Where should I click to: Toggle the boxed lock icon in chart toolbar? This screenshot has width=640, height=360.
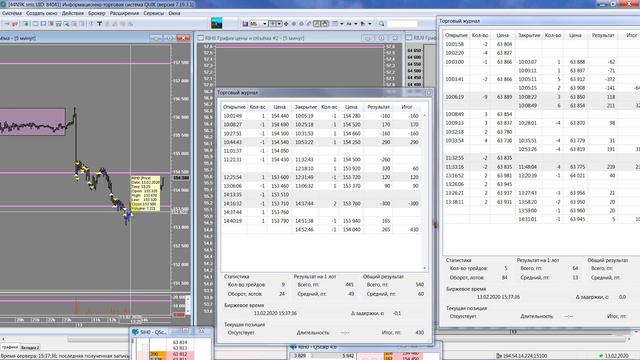point(325,24)
